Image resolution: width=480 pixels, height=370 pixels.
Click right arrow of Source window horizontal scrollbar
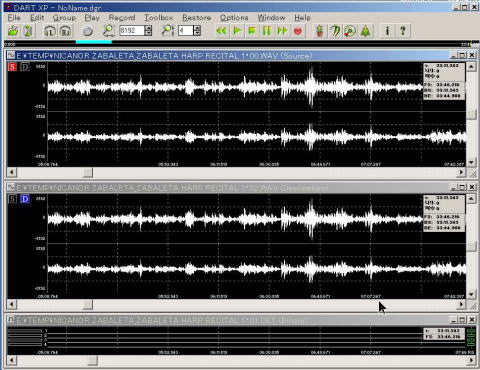coord(461,172)
